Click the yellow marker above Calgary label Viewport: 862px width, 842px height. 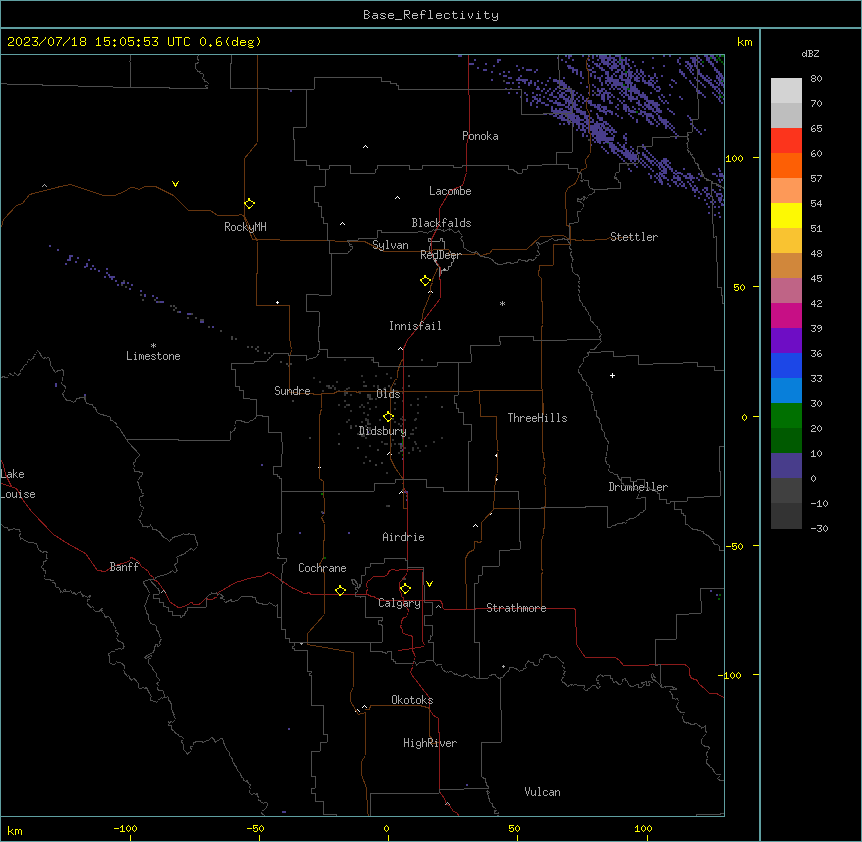(405, 589)
